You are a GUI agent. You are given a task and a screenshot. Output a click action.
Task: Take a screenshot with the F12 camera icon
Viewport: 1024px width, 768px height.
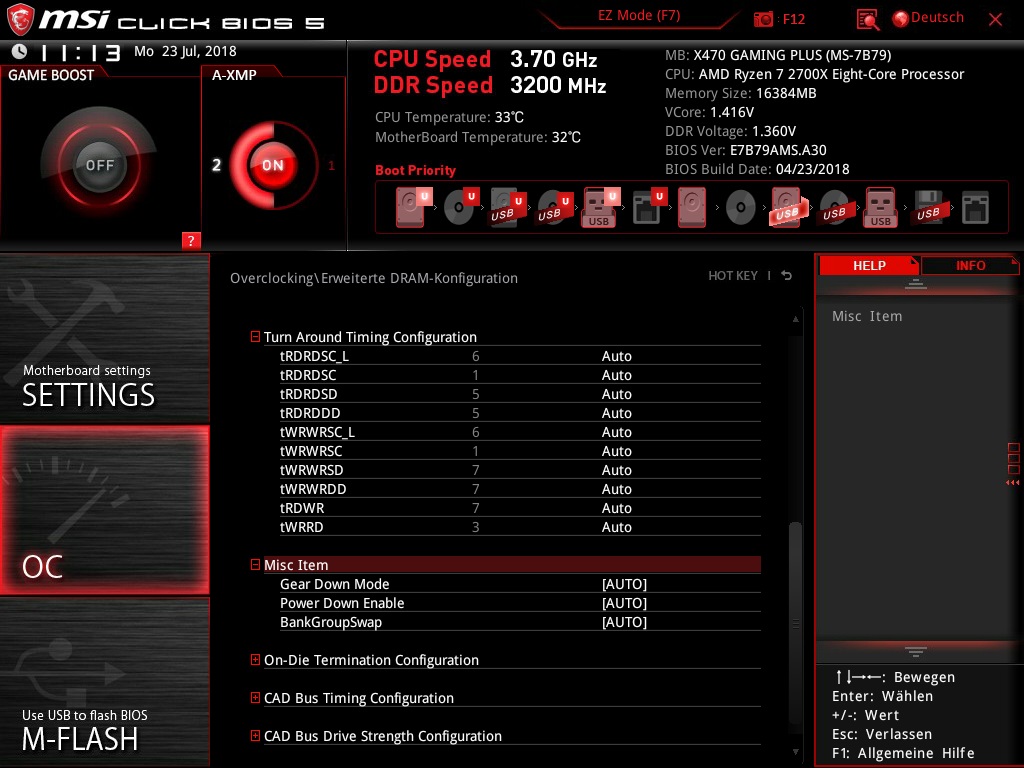point(763,19)
